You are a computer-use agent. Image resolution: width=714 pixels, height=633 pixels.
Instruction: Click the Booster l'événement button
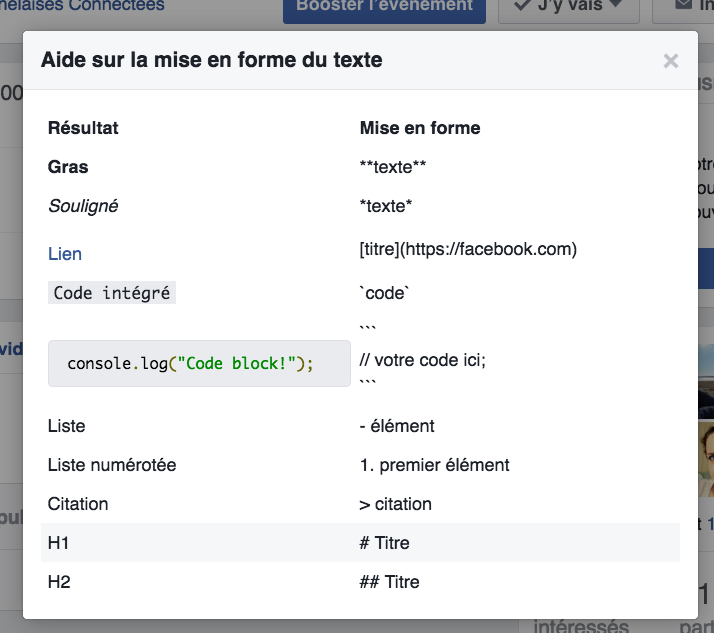pyautogui.click(x=384, y=7)
